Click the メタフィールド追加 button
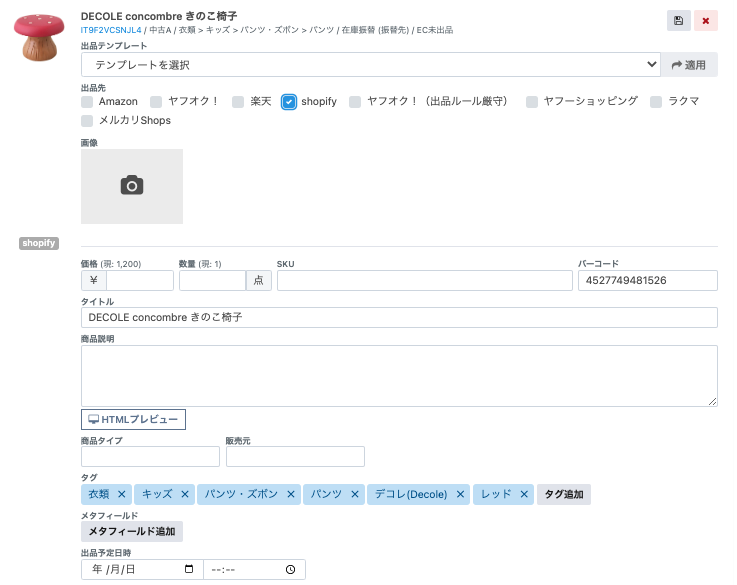 tap(132, 531)
